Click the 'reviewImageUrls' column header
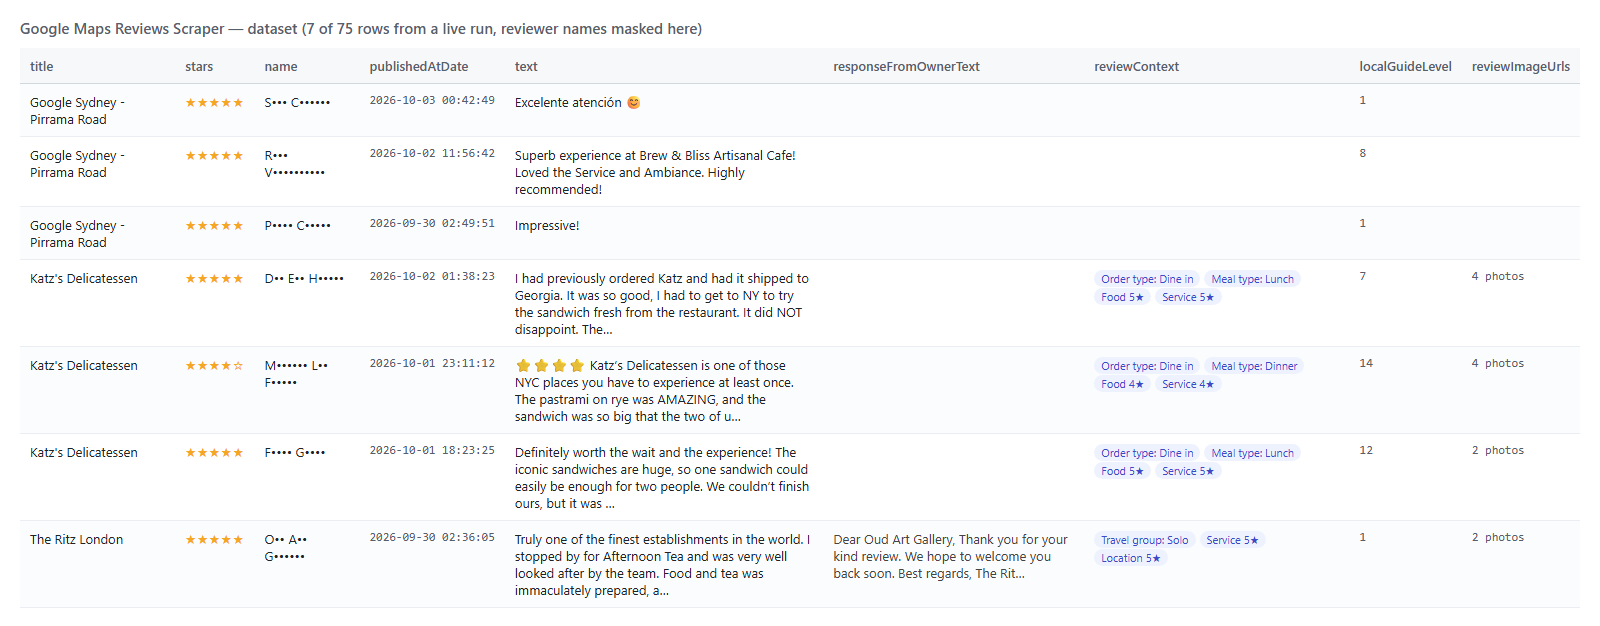The image size is (1600, 626). click(1521, 67)
